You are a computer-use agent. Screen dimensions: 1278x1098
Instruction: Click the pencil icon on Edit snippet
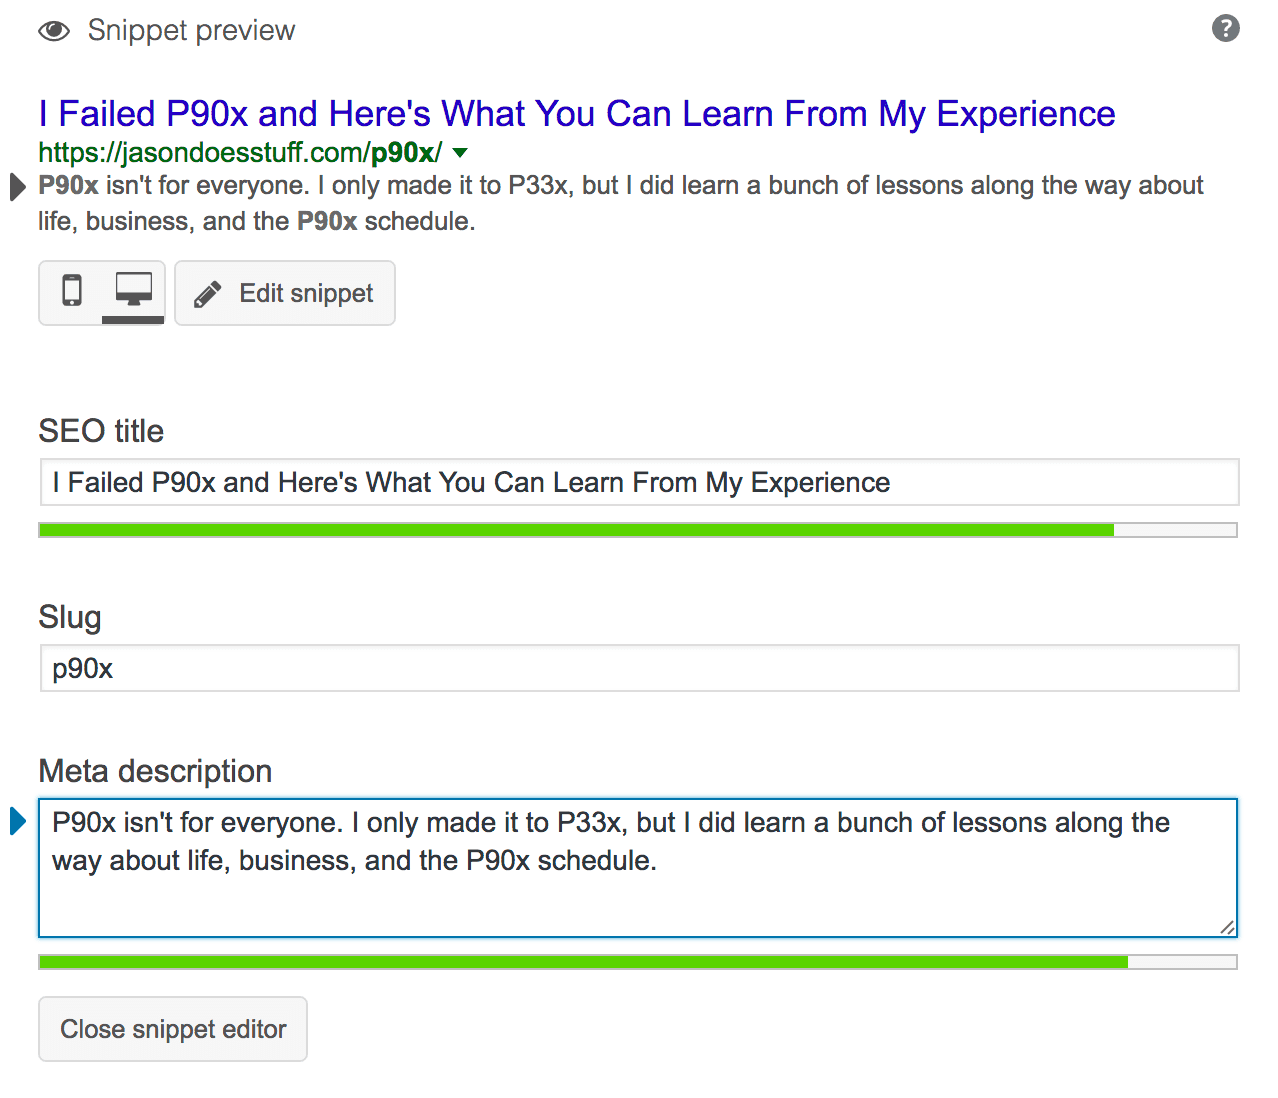pos(207,292)
